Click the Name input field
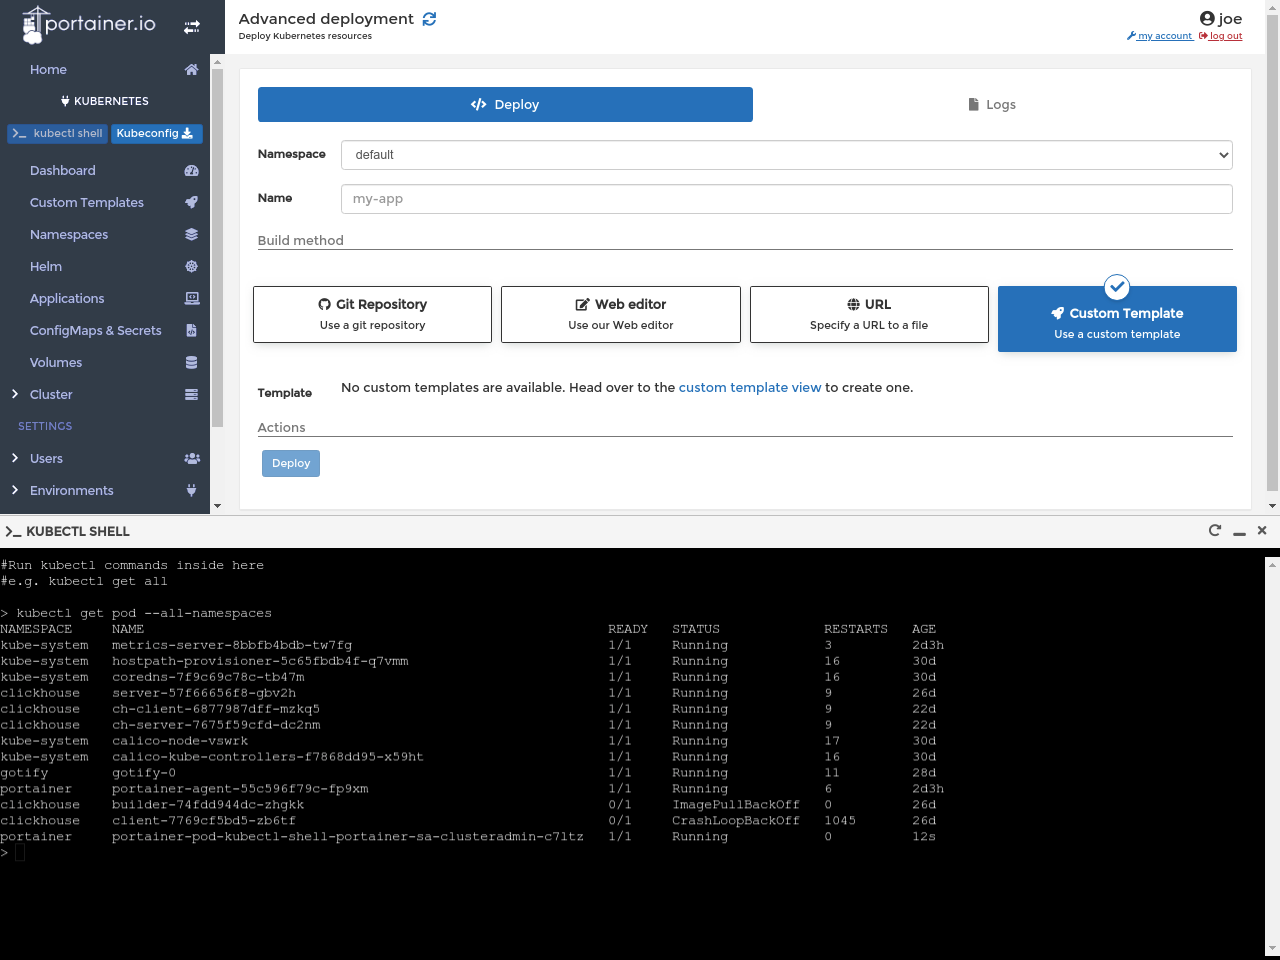 786,199
